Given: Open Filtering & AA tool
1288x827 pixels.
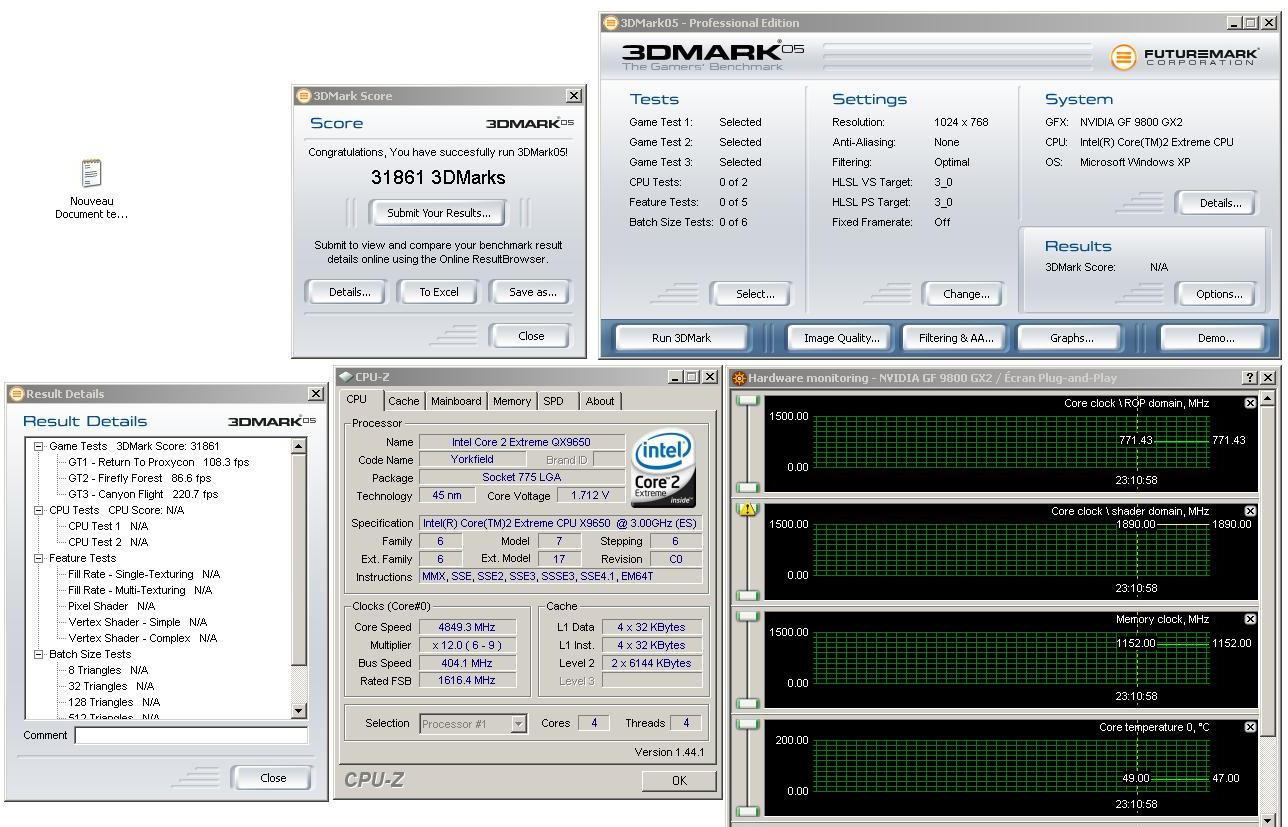Looking at the screenshot, I should [x=956, y=338].
